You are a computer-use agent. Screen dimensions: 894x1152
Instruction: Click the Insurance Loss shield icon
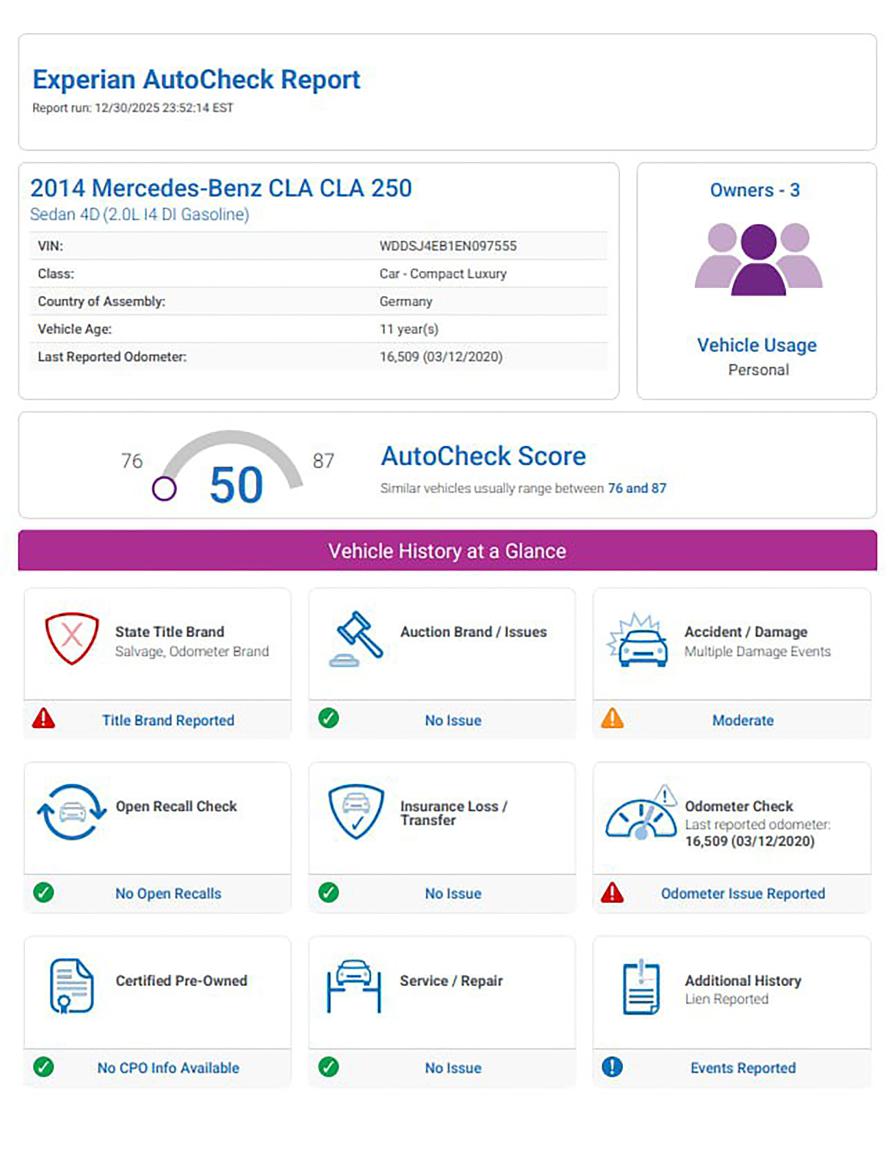coord(356,812)
